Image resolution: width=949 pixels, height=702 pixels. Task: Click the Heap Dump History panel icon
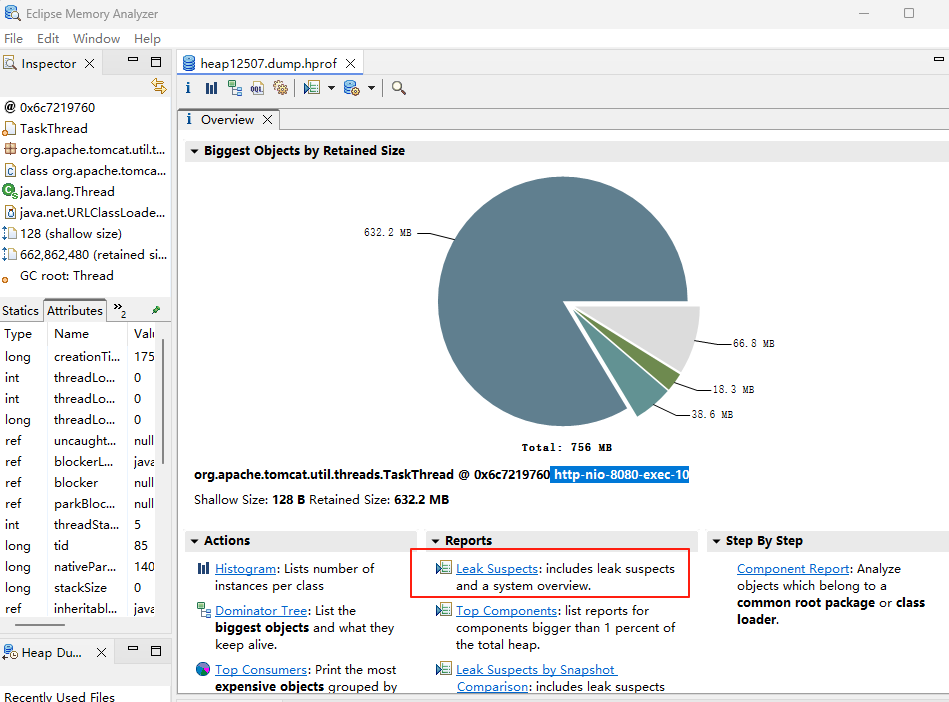(x=12, y=653)
